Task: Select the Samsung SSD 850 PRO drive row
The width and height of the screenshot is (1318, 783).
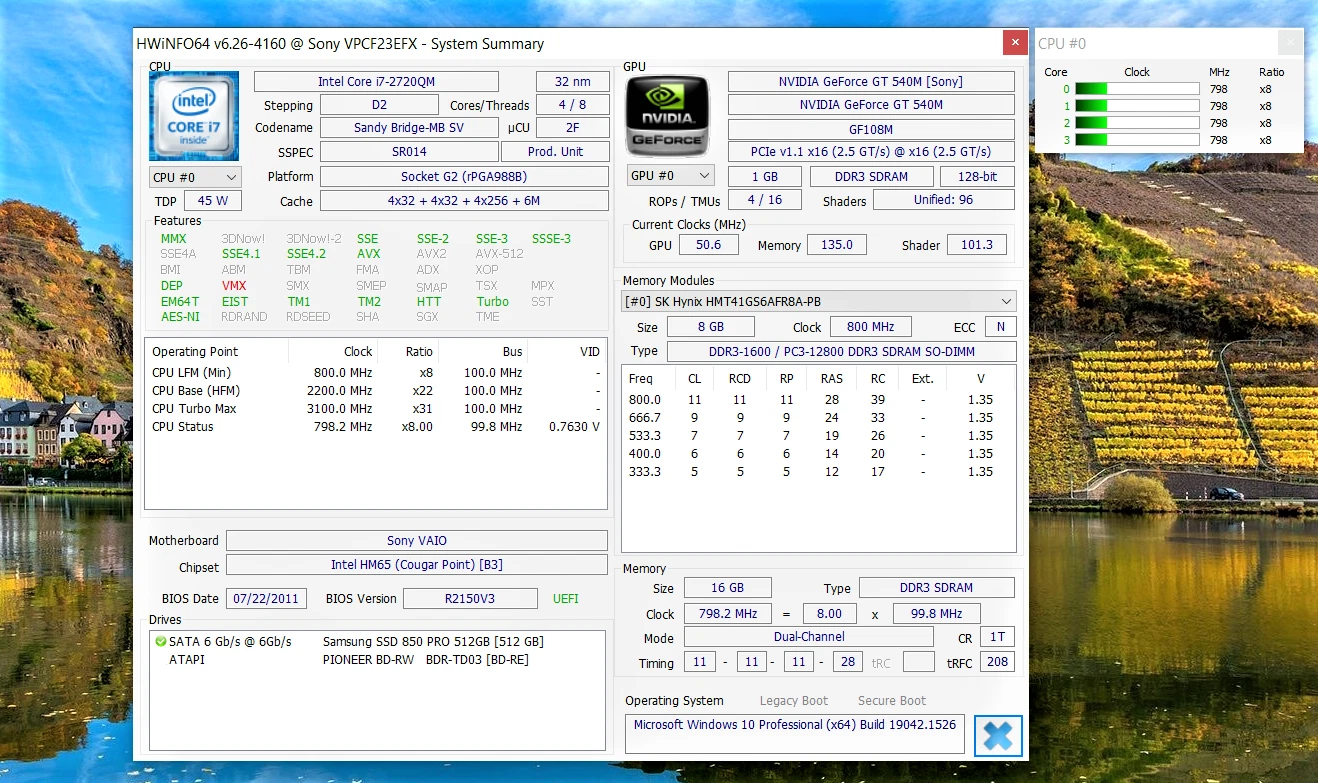Action: 376,642
